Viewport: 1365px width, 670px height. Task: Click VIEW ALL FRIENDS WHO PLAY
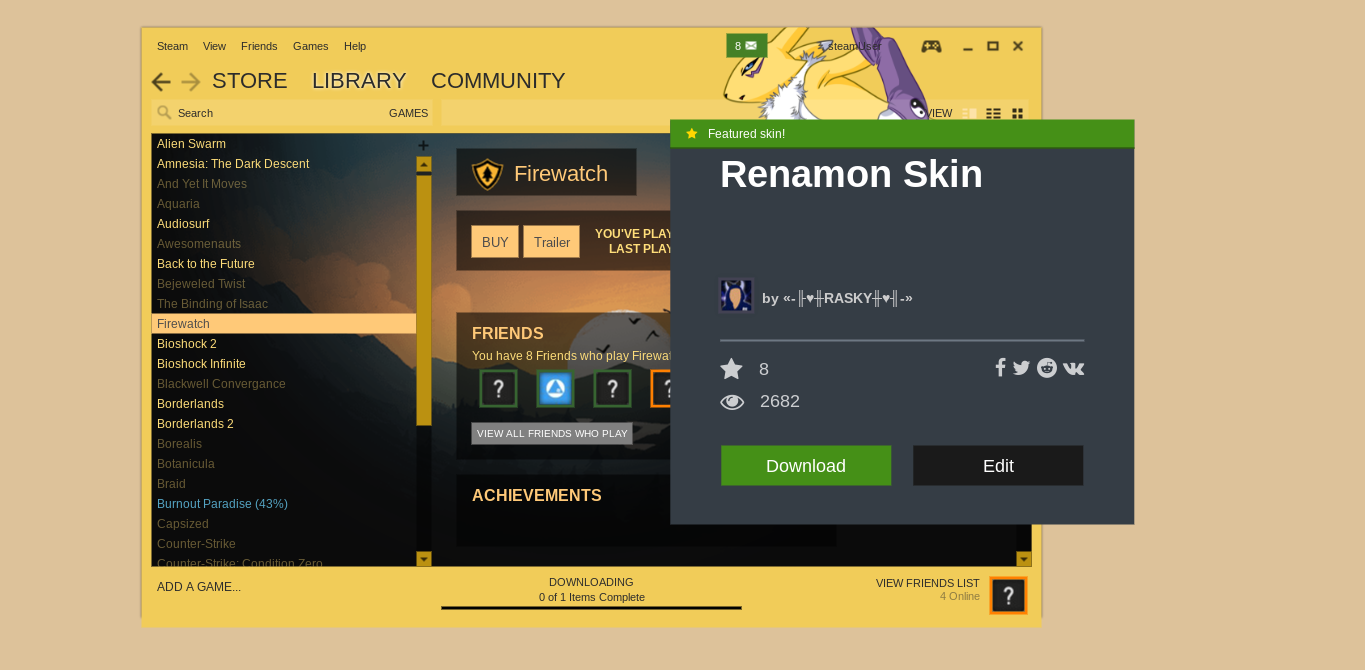tap(552, 434)
